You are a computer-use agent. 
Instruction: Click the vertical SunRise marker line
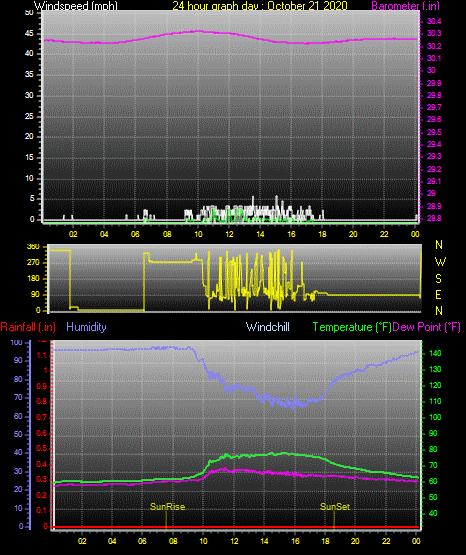(166, 520)
